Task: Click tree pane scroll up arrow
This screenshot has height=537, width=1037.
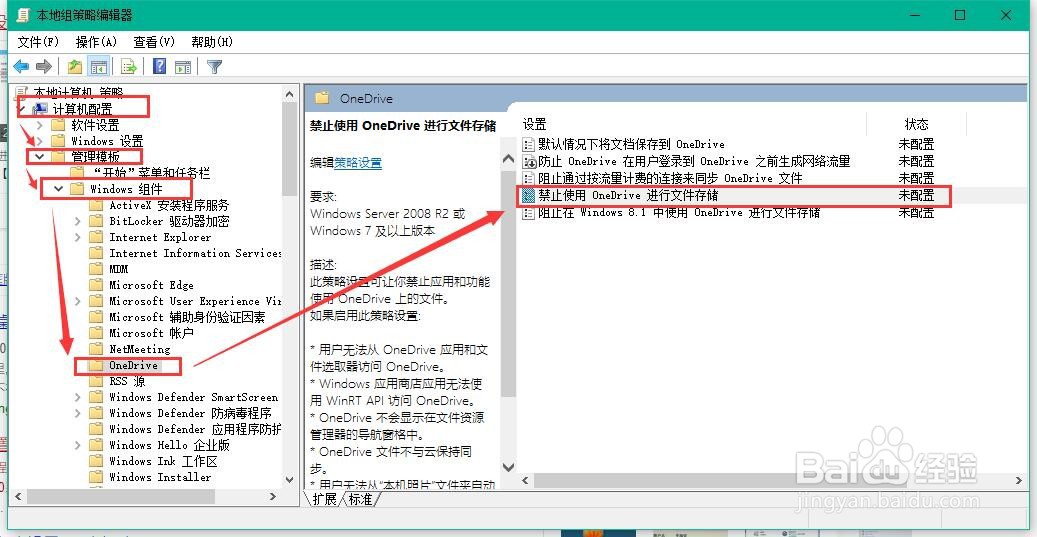Action: [290, 95]
